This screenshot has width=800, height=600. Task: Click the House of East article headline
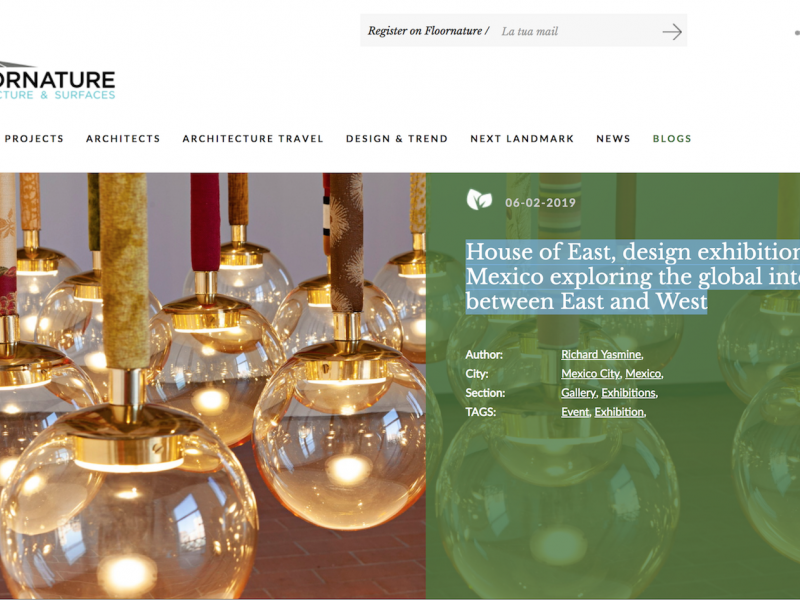(x=633, y=276)
